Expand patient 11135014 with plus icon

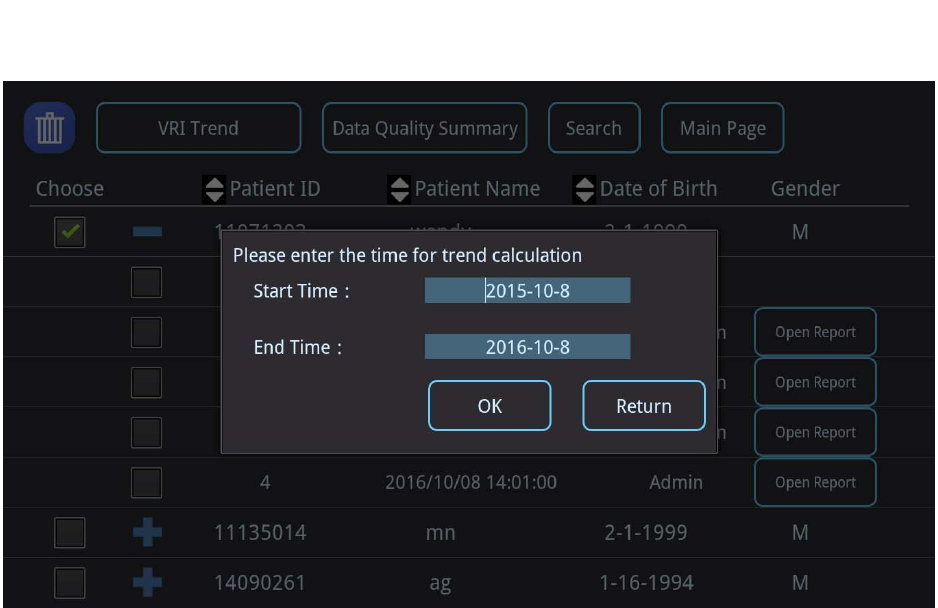coord(147,532)
